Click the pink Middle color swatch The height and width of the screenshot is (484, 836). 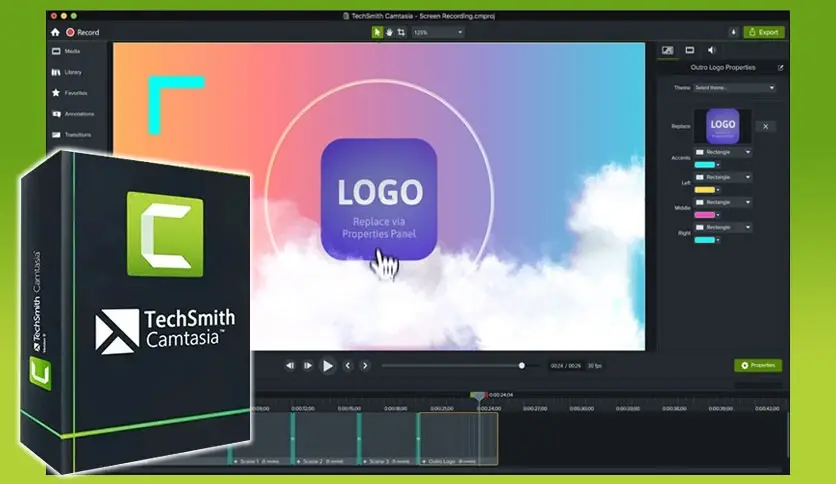705,214
